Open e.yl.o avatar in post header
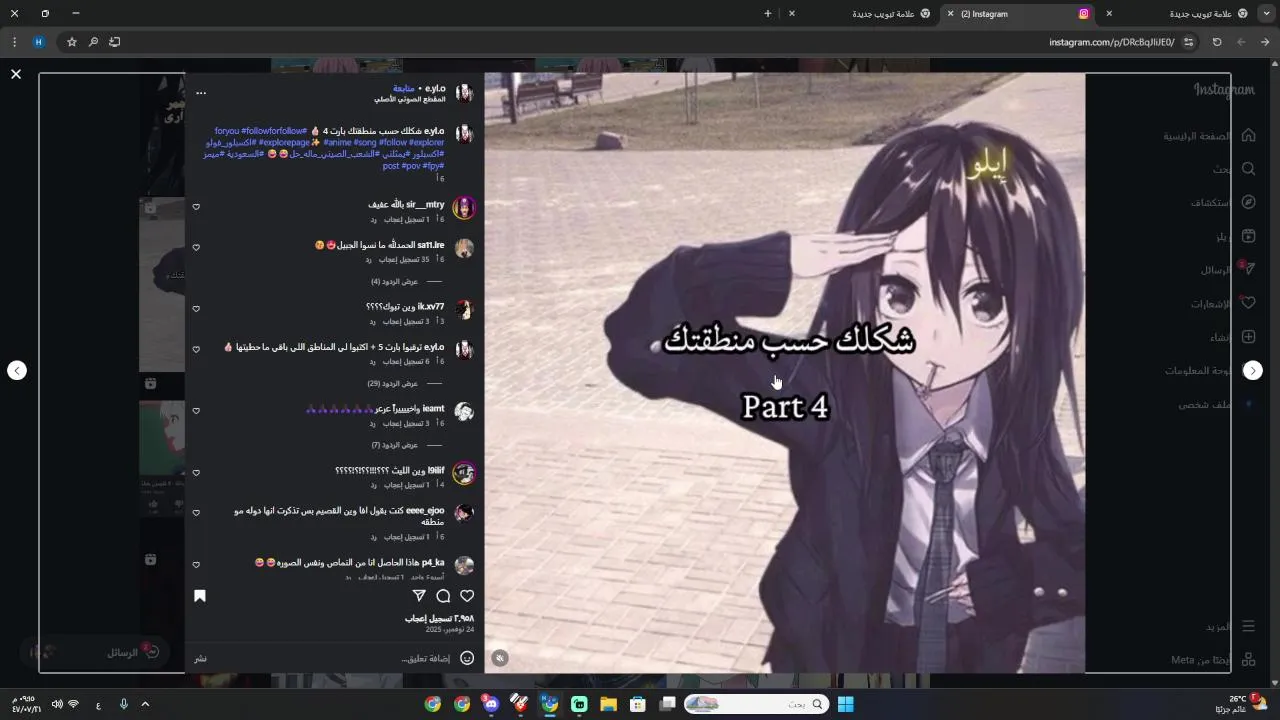This screenshot has width=1280, height=720. pos(464,93)
